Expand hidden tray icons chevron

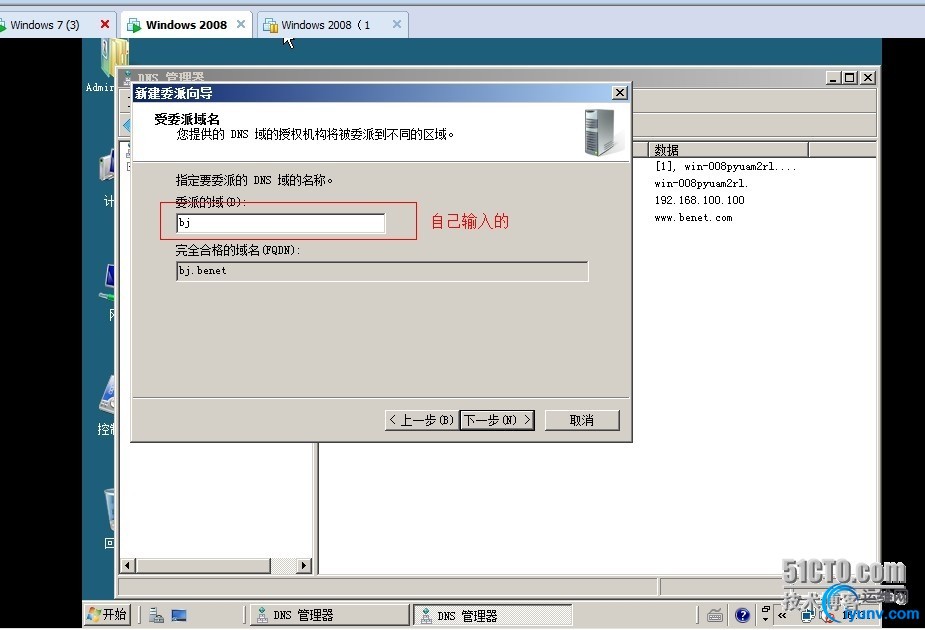pos(782,615)
